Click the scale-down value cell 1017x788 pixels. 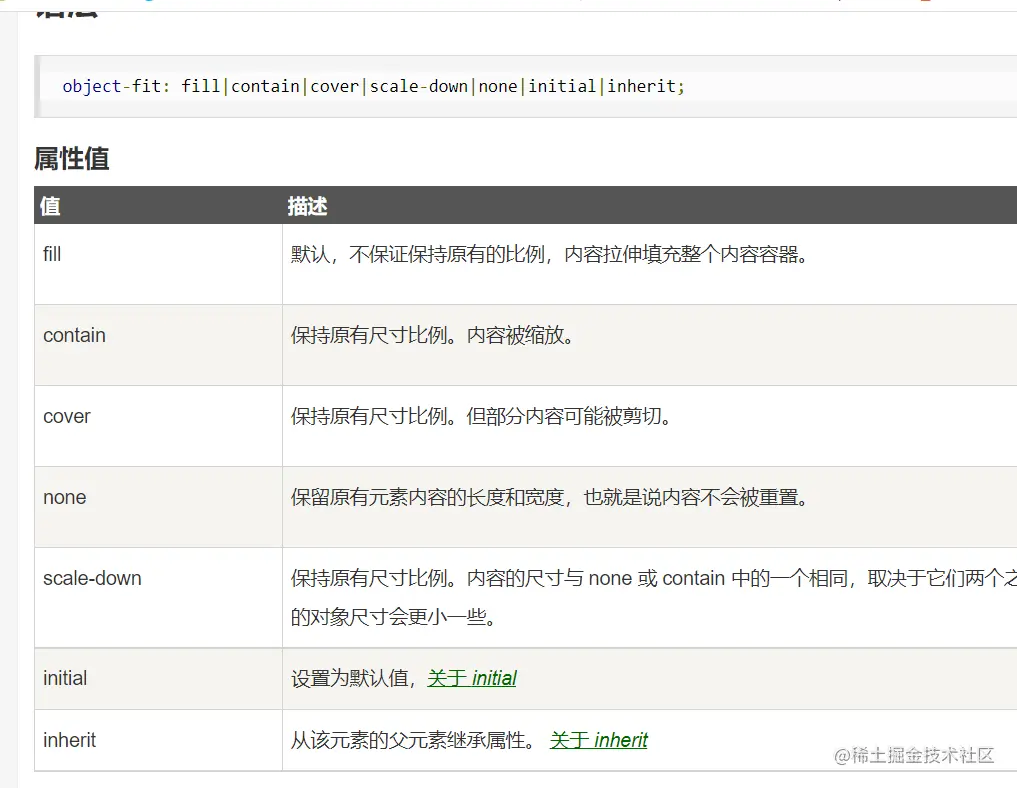[x=158, y=597]
